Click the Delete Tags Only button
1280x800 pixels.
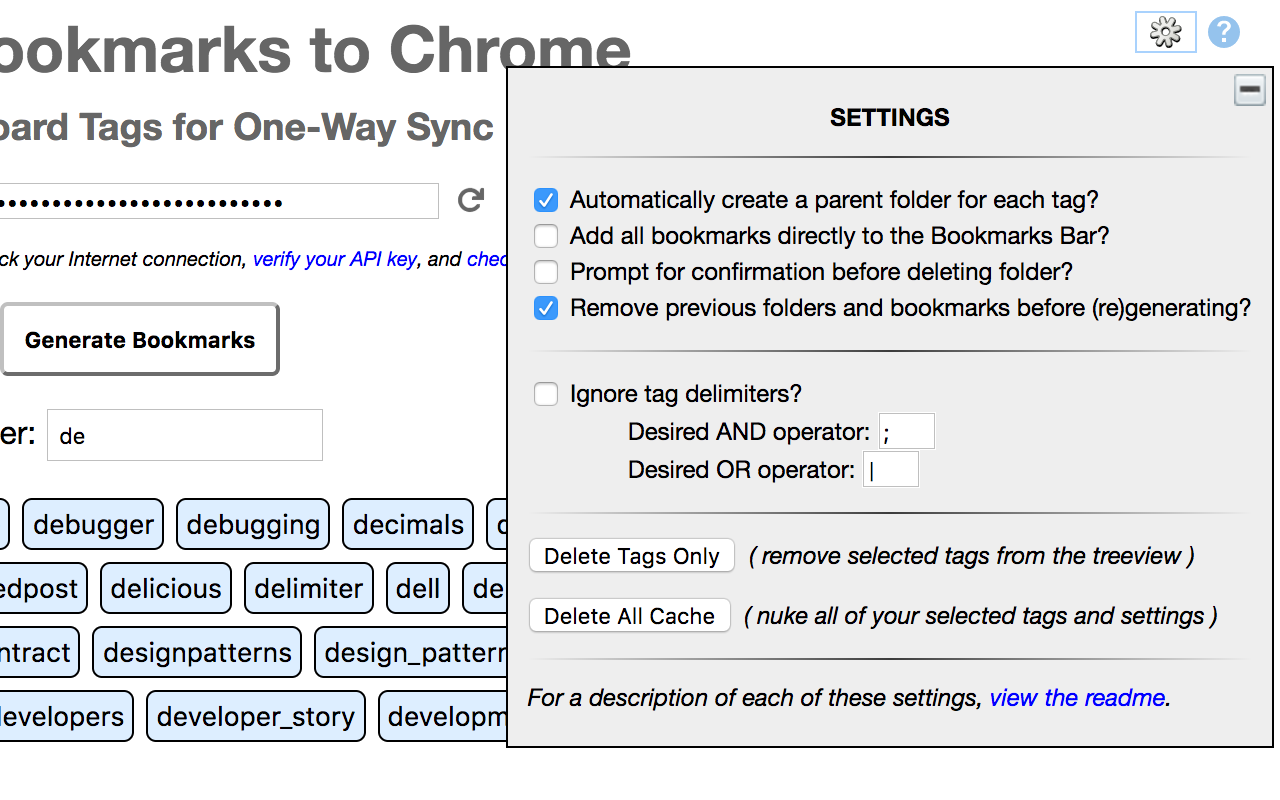tap(632, 556)
